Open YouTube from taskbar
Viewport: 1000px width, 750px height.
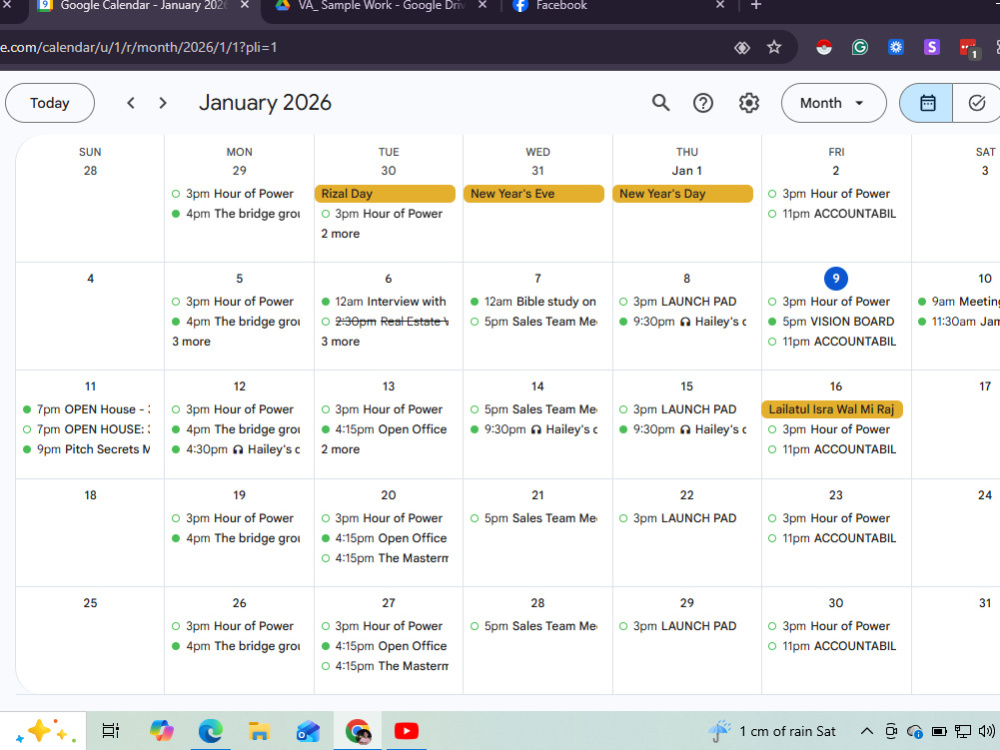pos(406,731)
